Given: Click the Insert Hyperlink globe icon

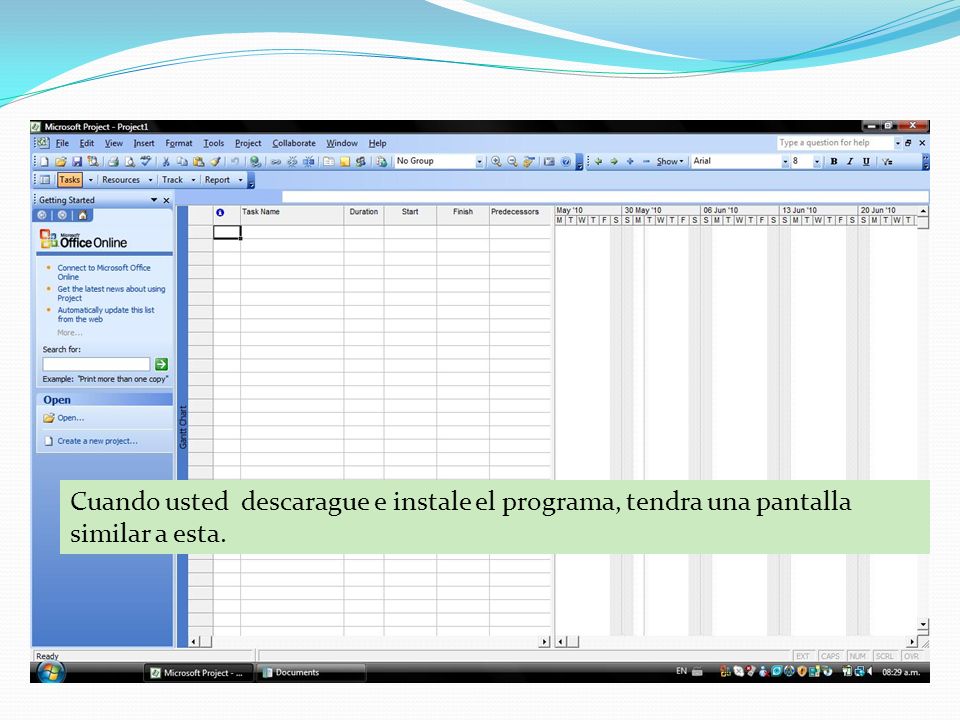Looking at the screenshot, I should pyautogui.click(x=255, y=162).
